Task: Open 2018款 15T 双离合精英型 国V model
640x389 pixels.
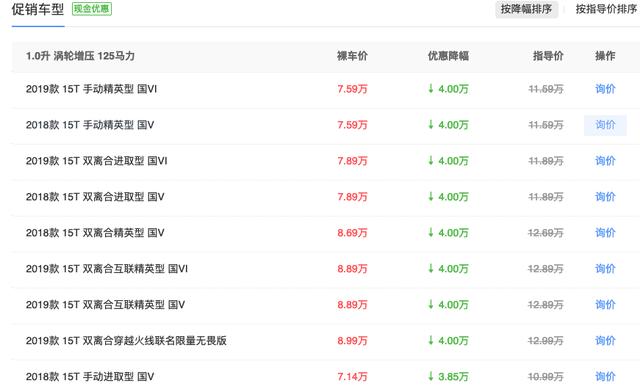Action: [x=95, y=233]
